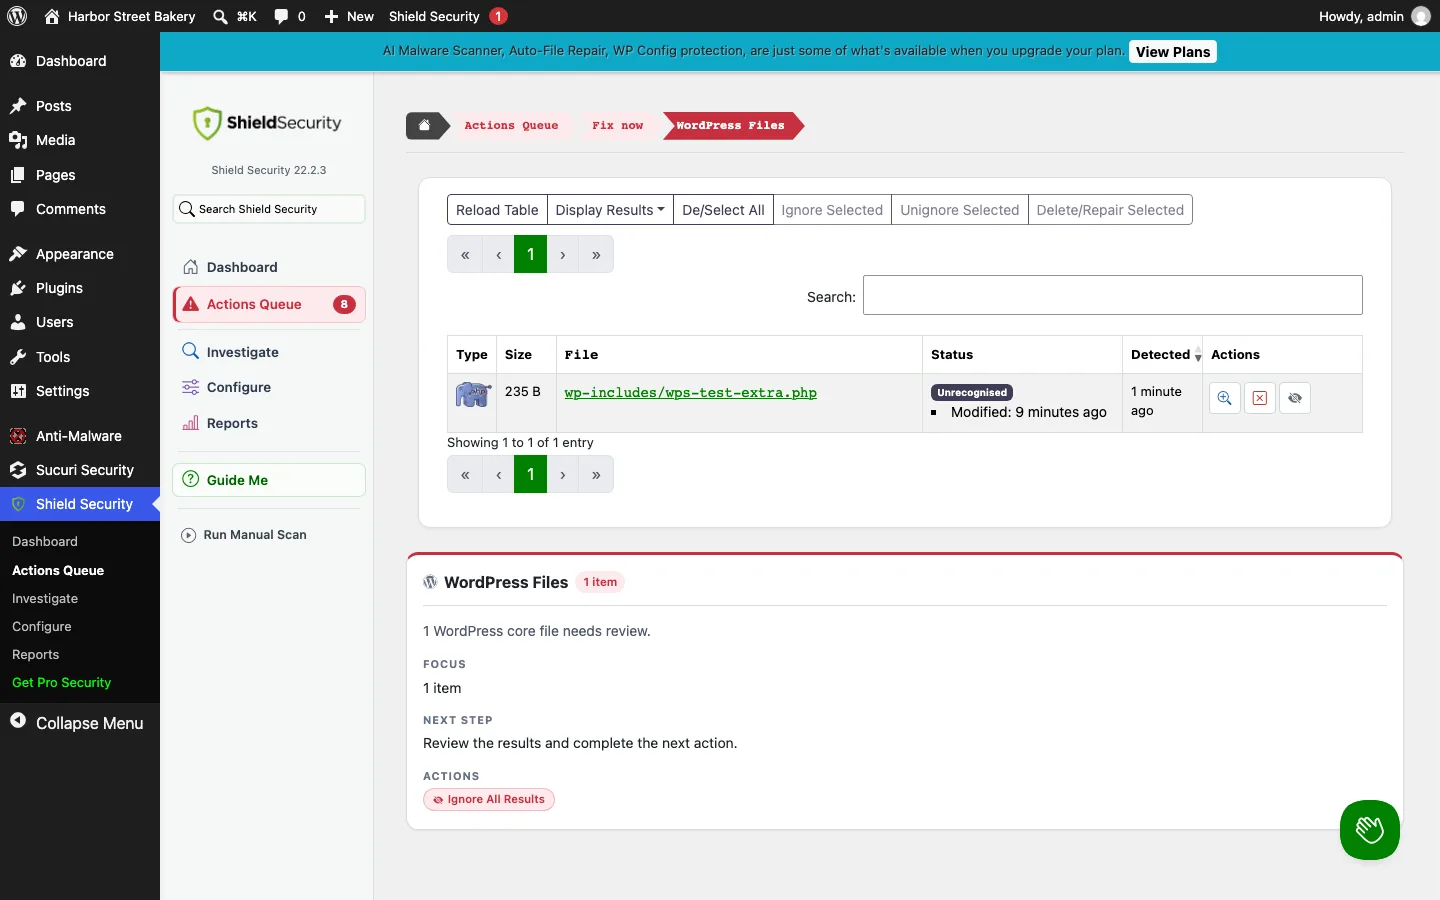This screenshot has width=1440, height=900.
Task: Click the ShieldSecurity logo
Action: pos(267,123)
